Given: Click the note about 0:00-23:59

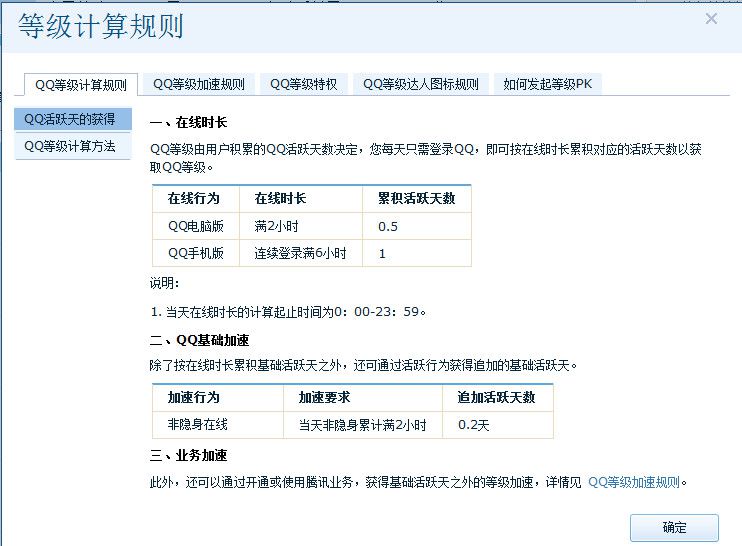Looking at the screenshot, I should [288, 312].
